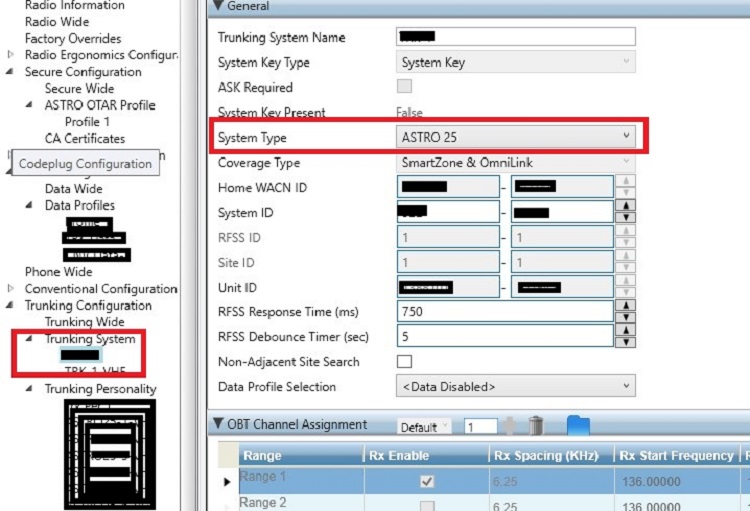Increase RFSS Response Time spinner

[x=627, y=305]
